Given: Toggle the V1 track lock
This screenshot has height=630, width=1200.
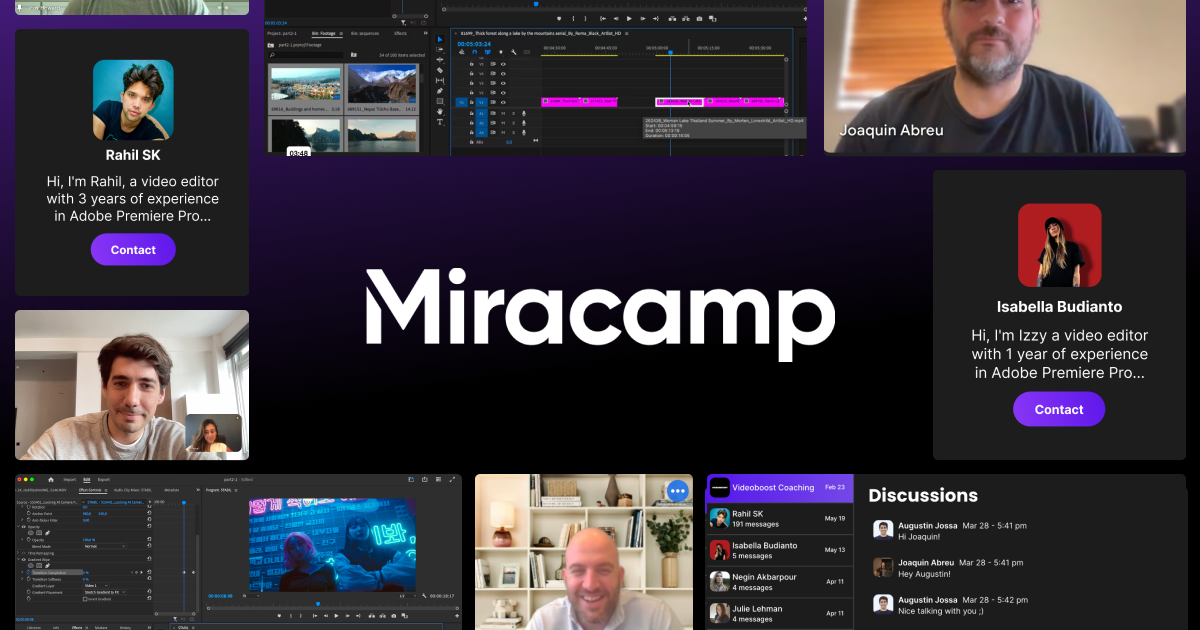Looking at the screenshot, I should tap(471, 102).
